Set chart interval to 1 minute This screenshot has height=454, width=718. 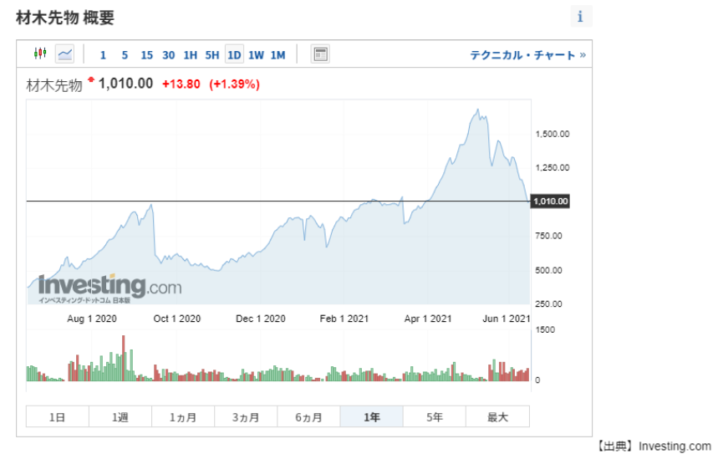pyautogui.click(x=103, y=55)
